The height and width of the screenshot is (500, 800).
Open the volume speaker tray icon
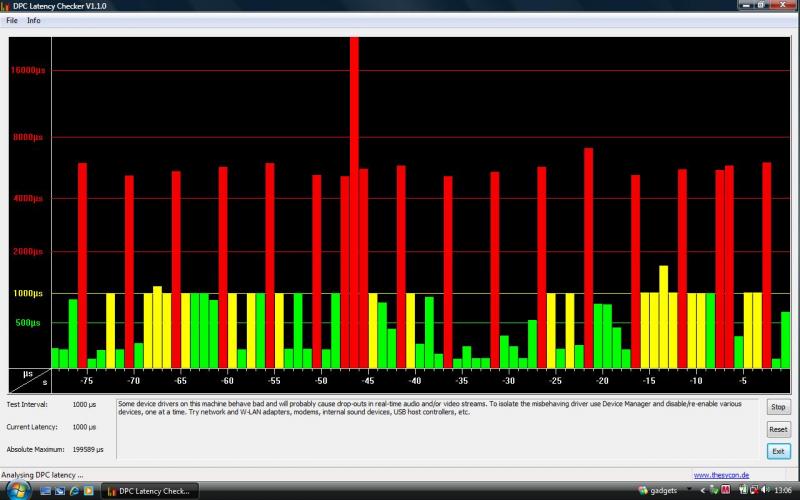coord(762,491)
